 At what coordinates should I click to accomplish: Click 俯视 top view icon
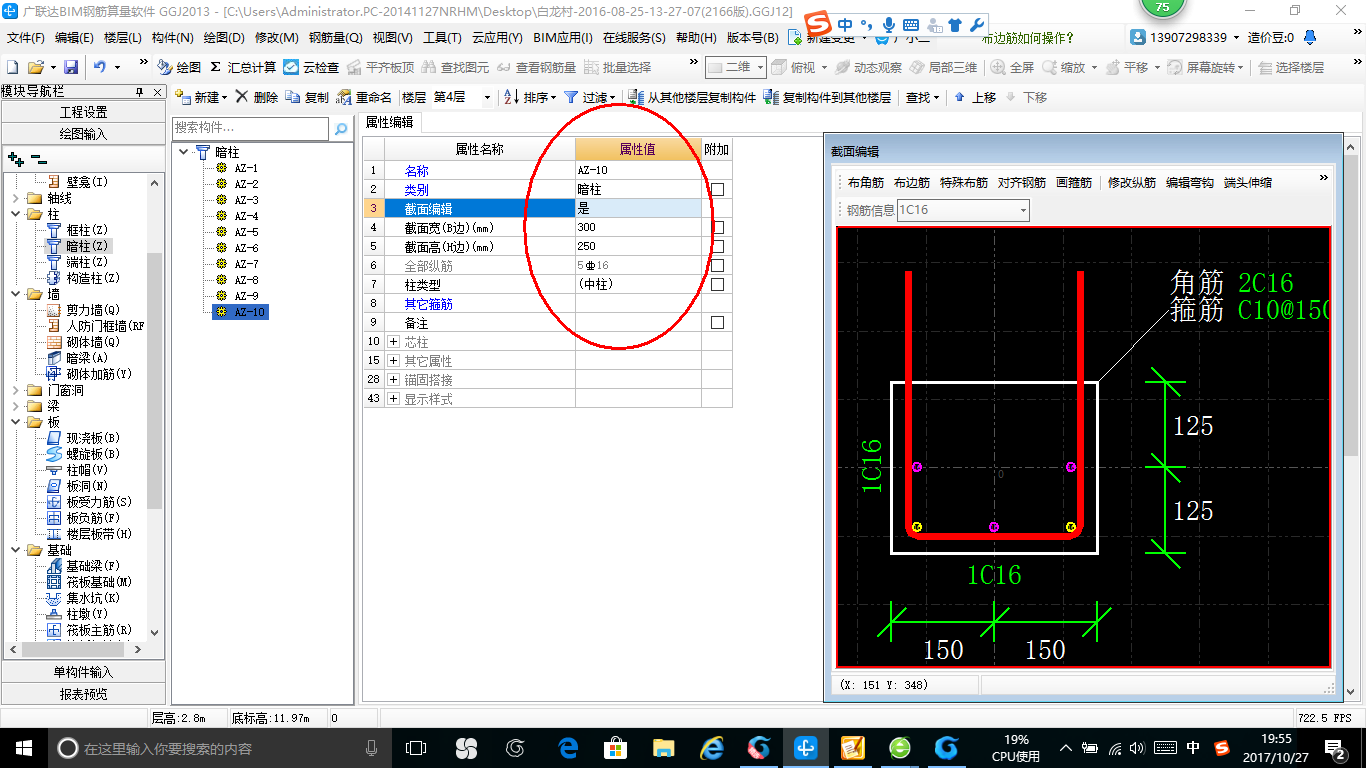780,67
